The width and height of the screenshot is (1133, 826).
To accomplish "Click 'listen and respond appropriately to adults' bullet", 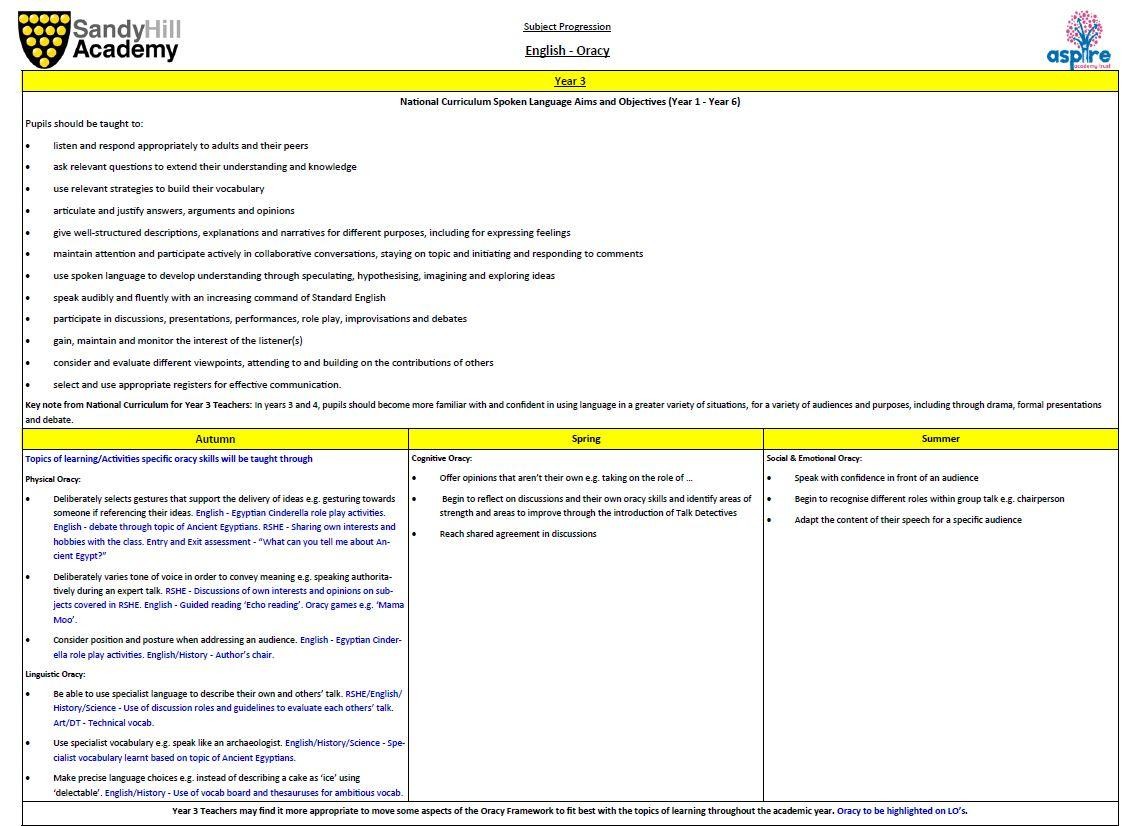I will 181,146.
